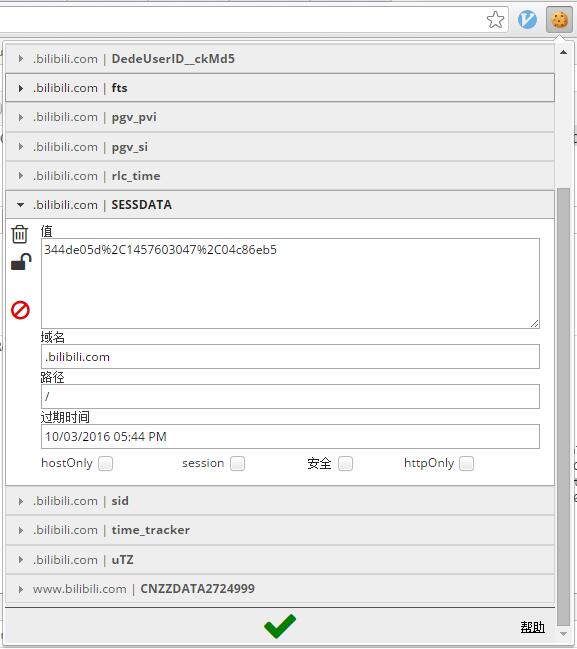
Task: Open the blue V extension icon
Action: click(x=527, y=19)
